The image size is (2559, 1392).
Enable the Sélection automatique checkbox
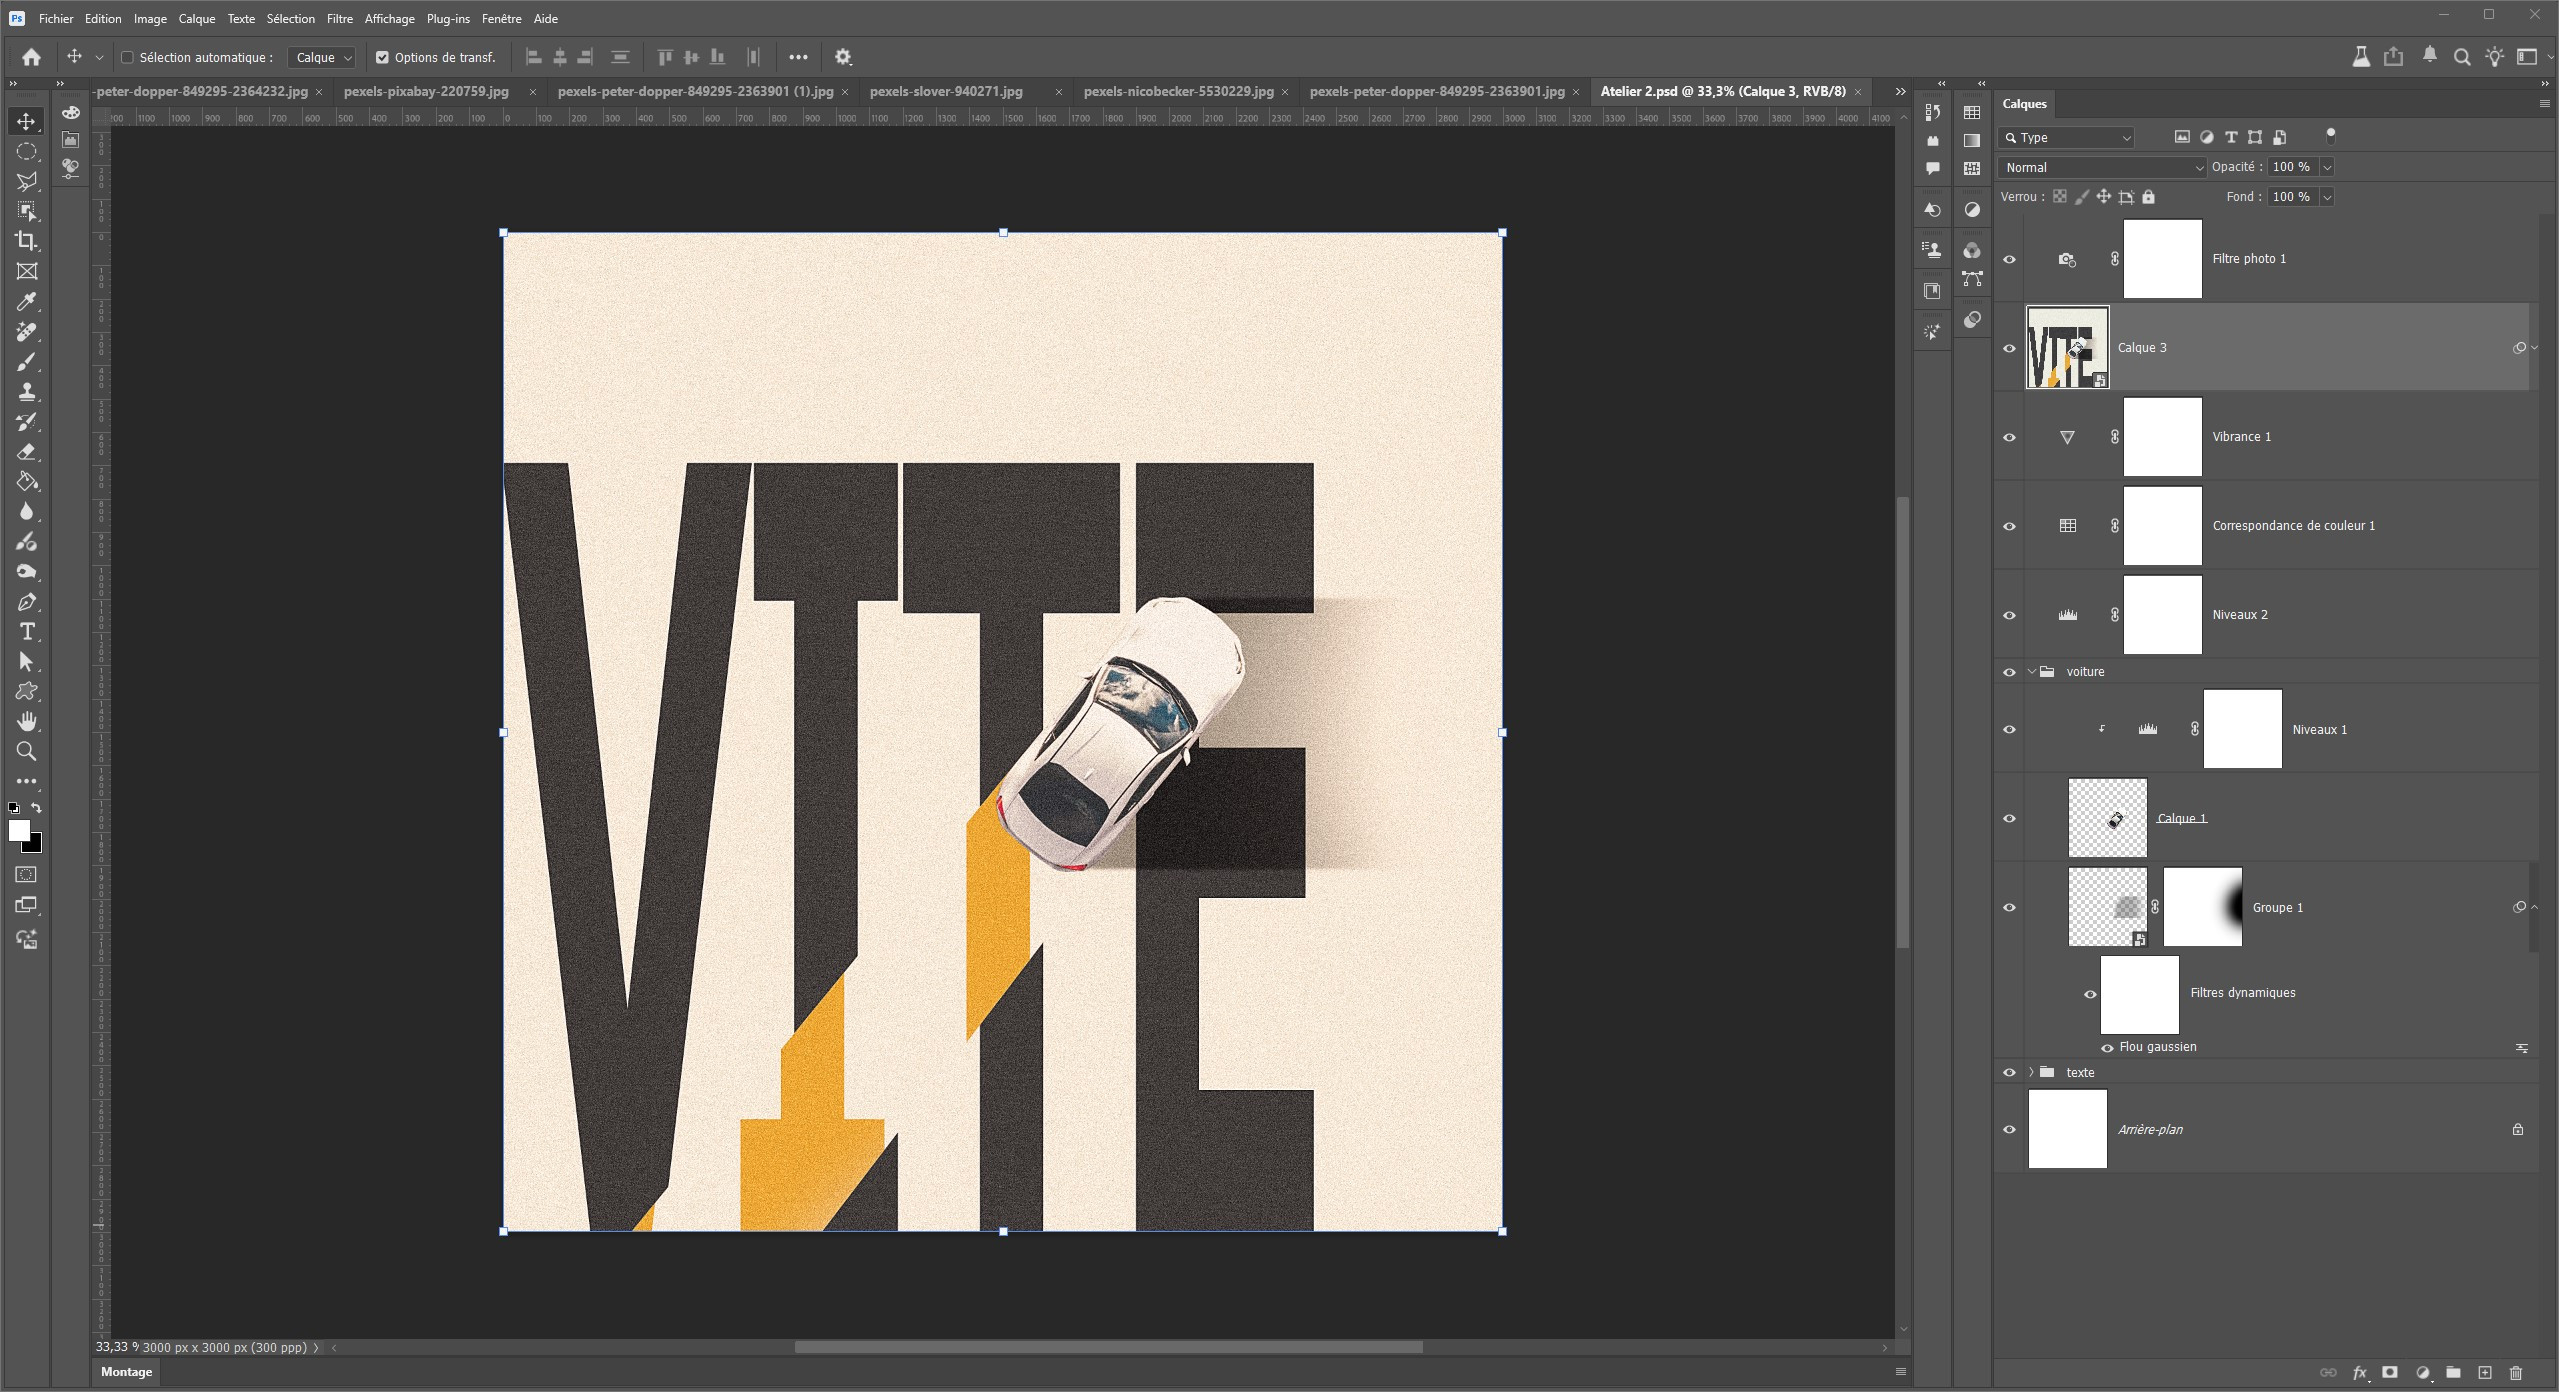[x=127, y=58]
